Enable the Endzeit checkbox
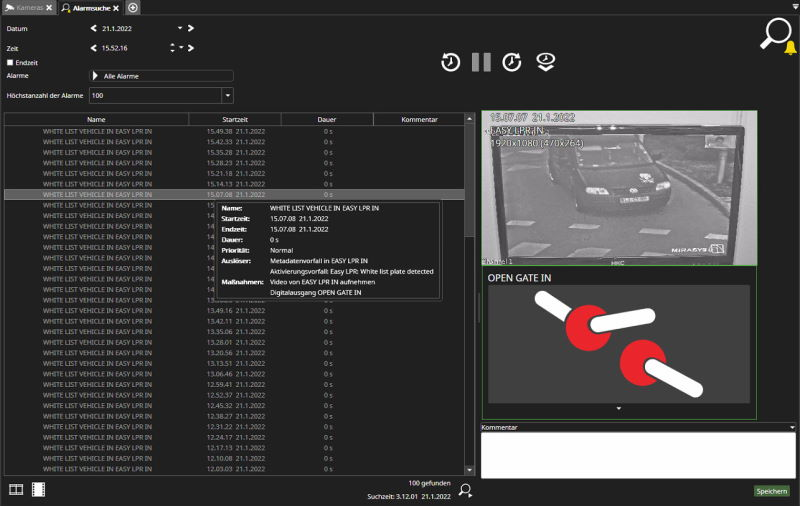Screen dimensions: 800x506 click(x=10, y=62)
